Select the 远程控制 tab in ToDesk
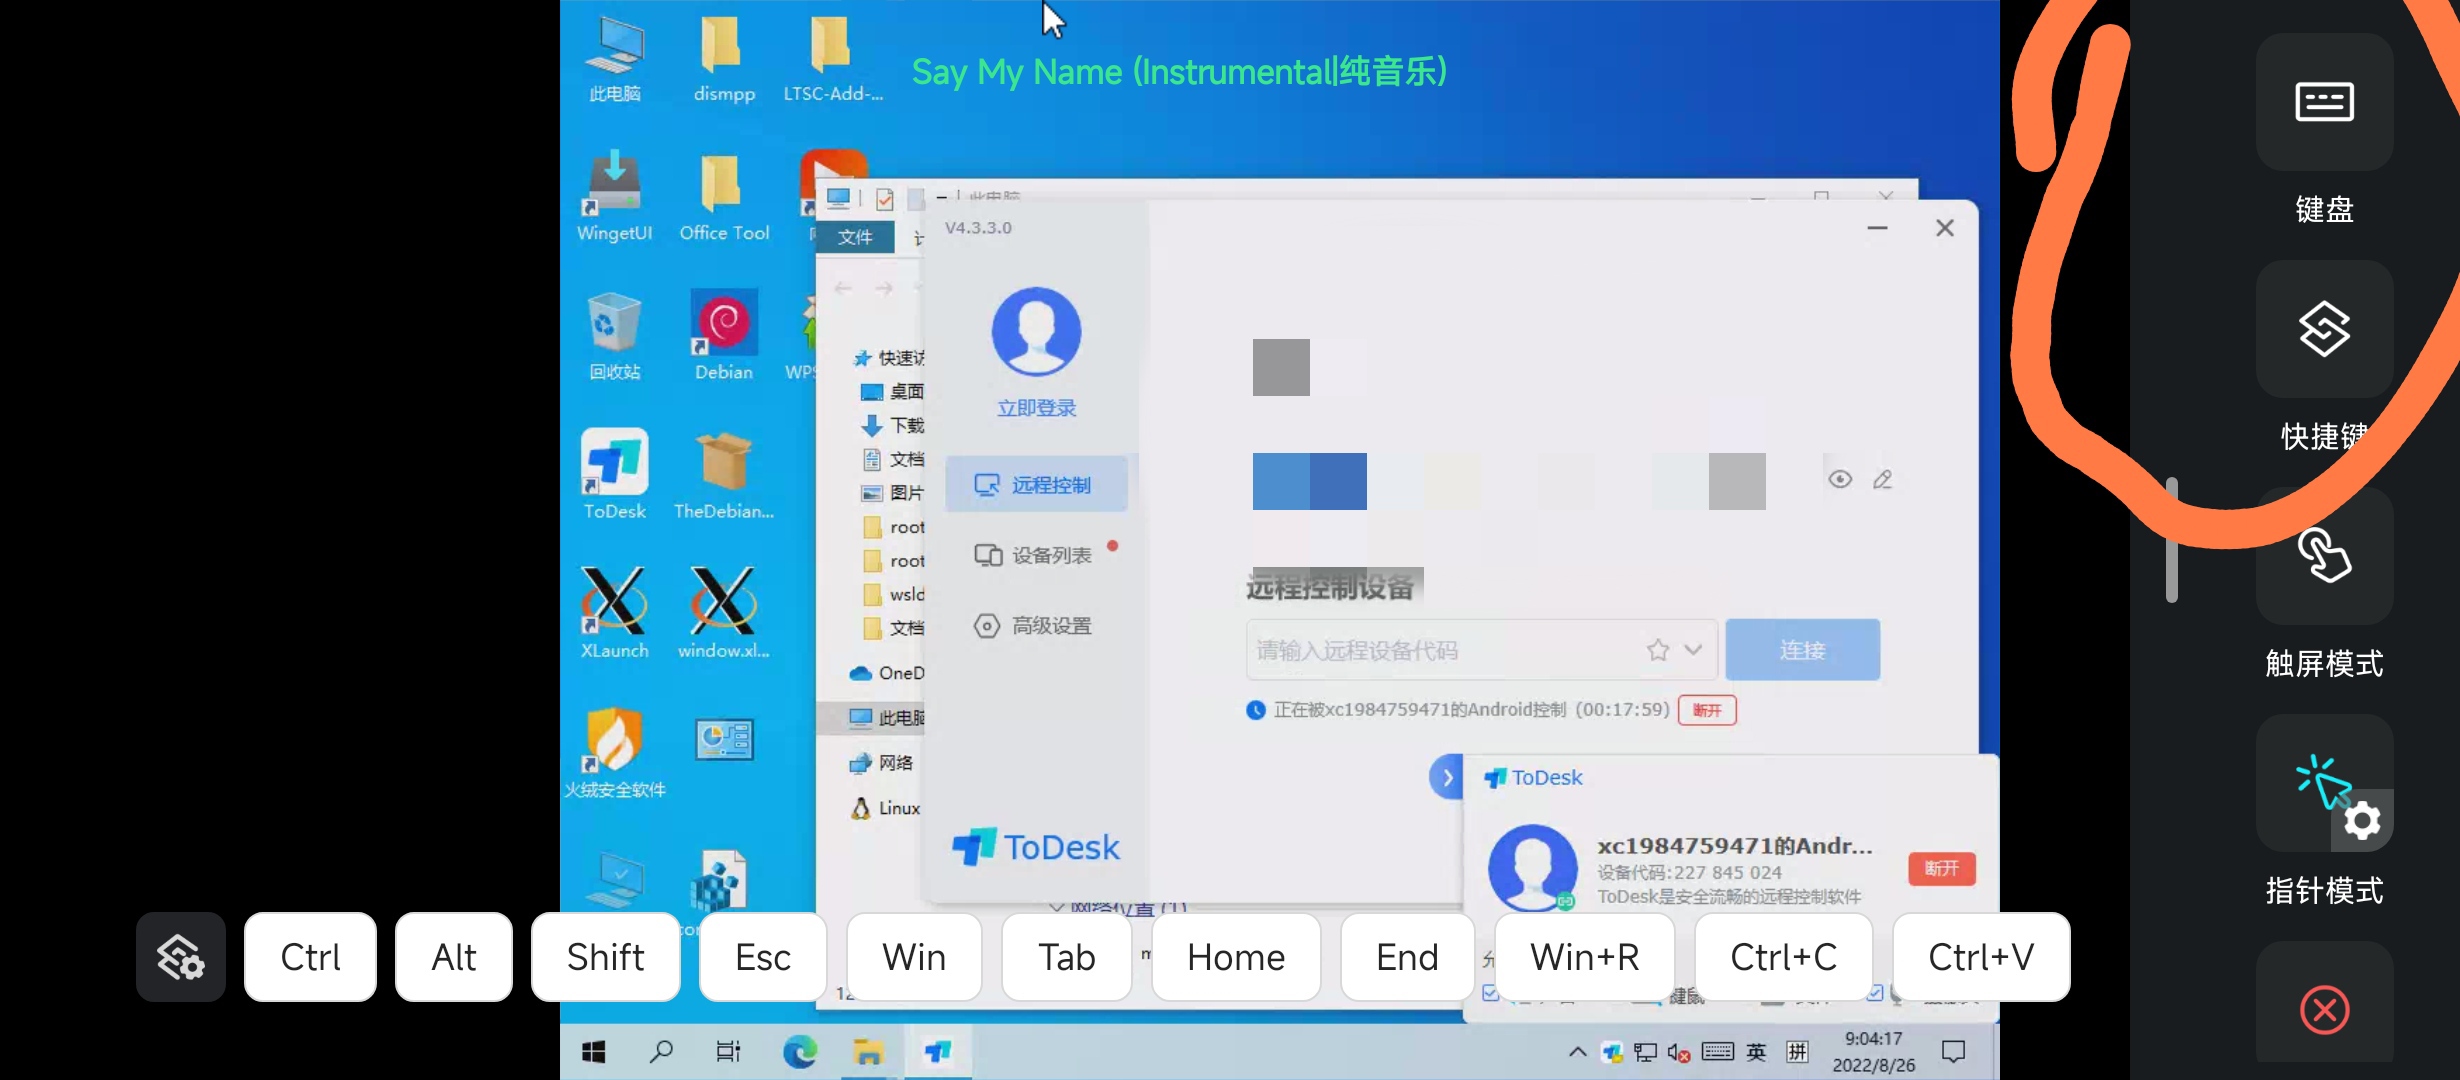 (1036, 485)
